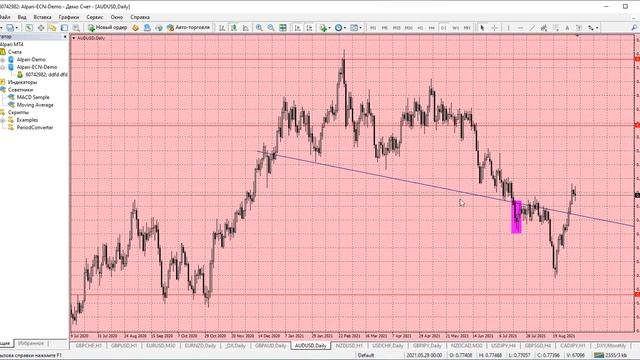Click the magenta highlighted rectangle on chart
640x360 pixels.
516,217
